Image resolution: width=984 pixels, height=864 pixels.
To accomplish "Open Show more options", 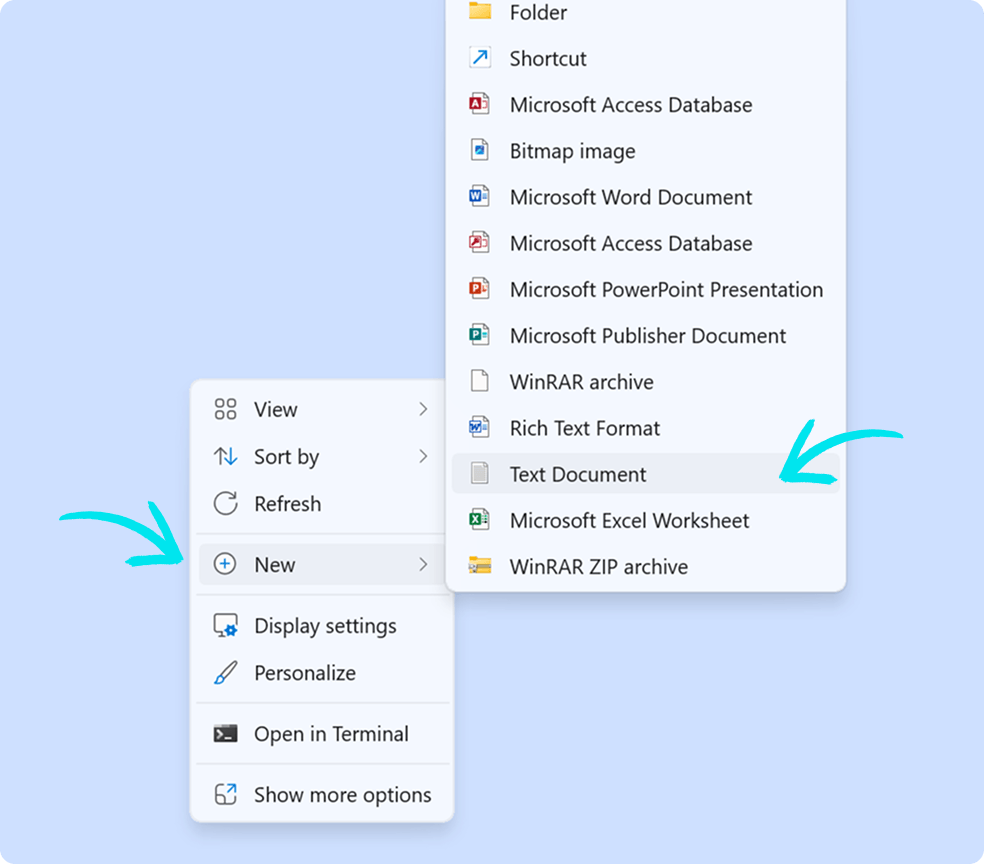I will 341,794.
